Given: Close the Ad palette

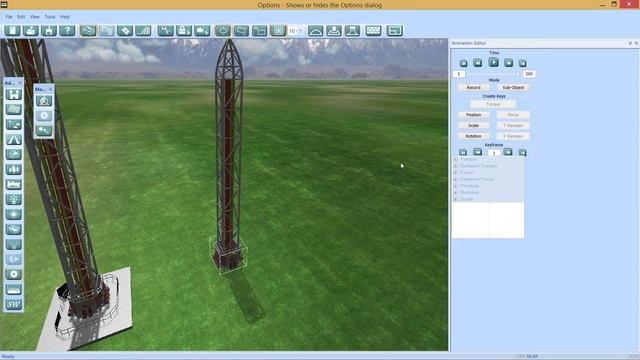Looking at the screenshot, I should pyautogui.click(x=20, y=83).
